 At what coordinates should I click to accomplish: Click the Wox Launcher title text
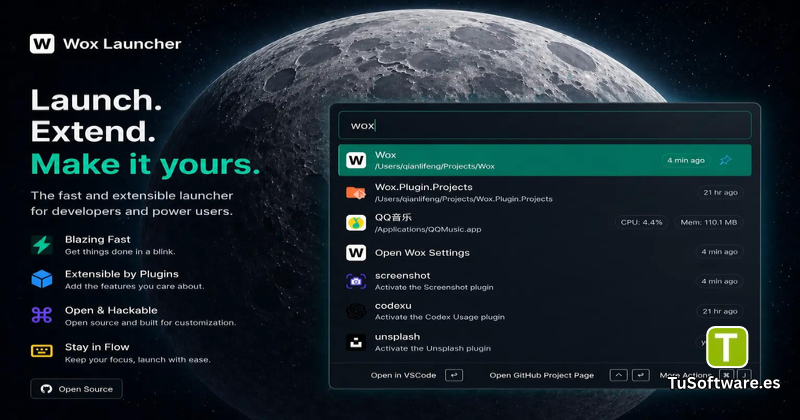point(122,44)
